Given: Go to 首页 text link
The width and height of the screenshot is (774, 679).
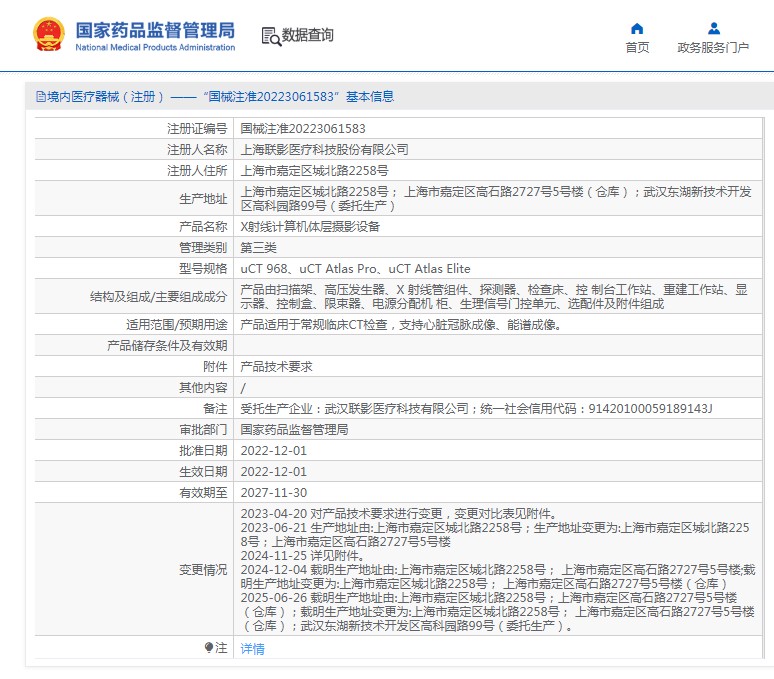Looking at the screenshot, I should pyautogui.click(x=637, y=47).
